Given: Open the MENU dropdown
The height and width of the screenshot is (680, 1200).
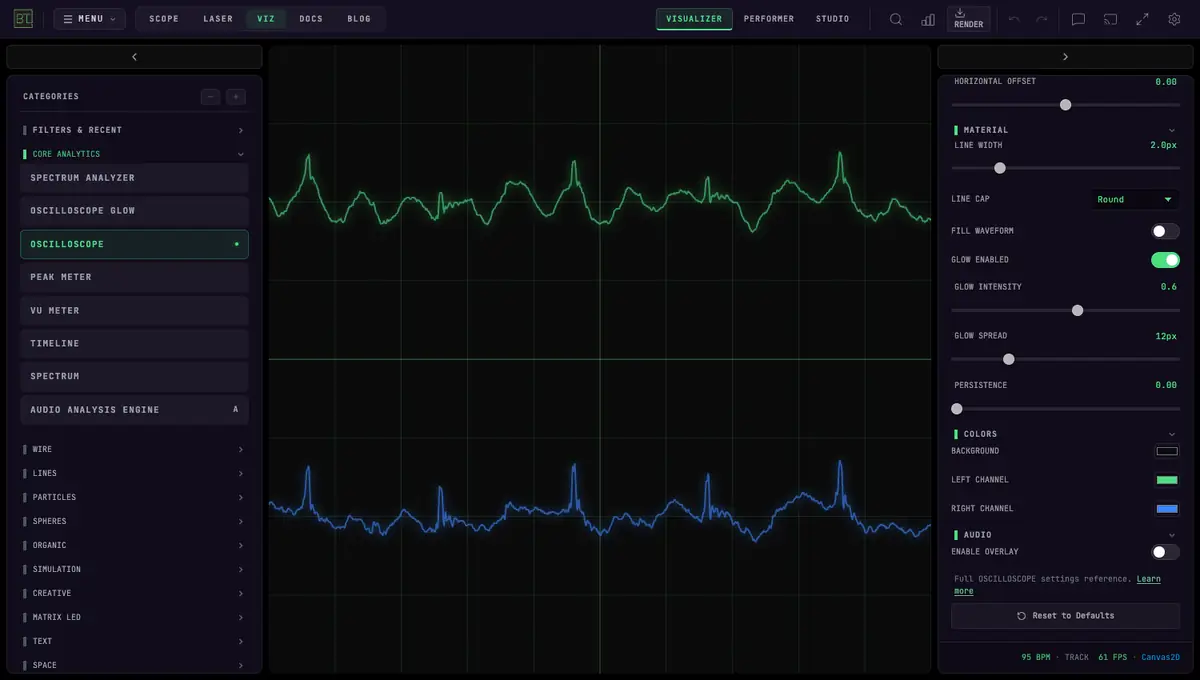Looking at the screenshot, I should click(89, 19).
